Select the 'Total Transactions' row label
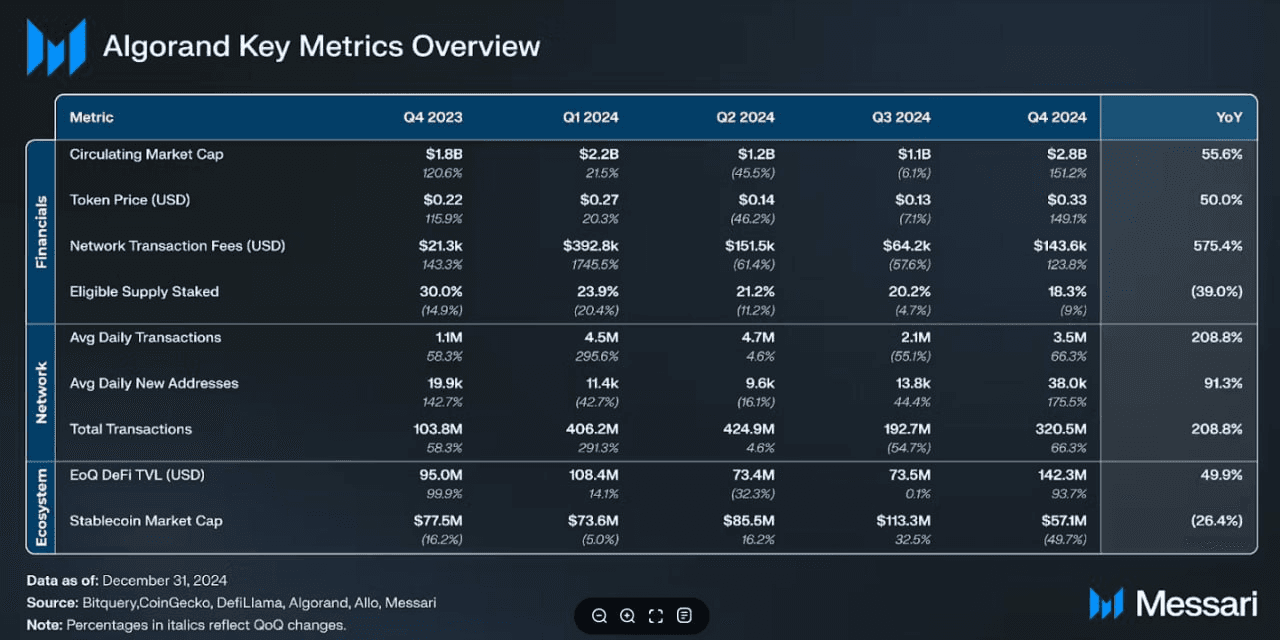The height and width of the screenshot is (640, 1280). coord(131,429)
